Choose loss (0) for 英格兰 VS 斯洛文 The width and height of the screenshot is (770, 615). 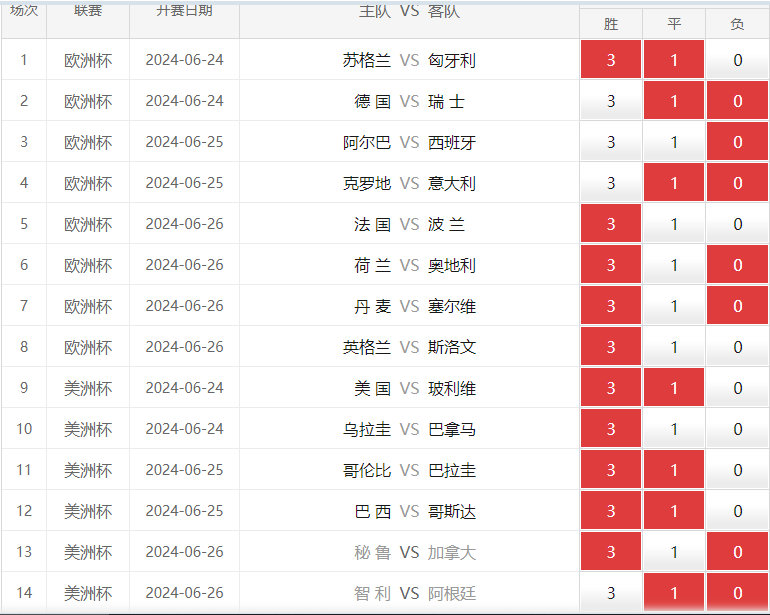737,347
